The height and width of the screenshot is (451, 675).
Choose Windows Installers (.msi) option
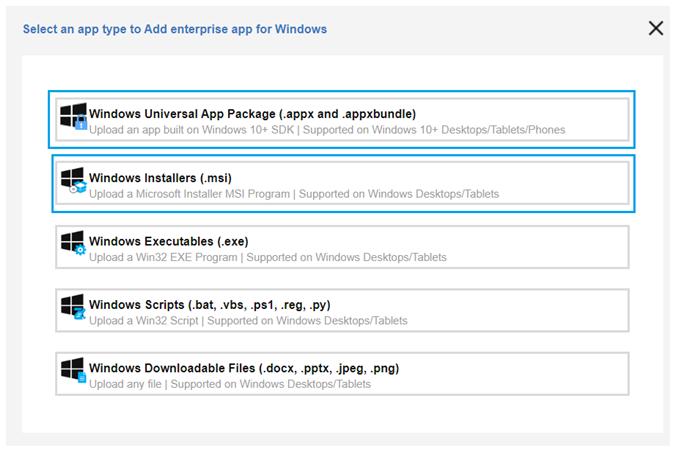(342, 183)
